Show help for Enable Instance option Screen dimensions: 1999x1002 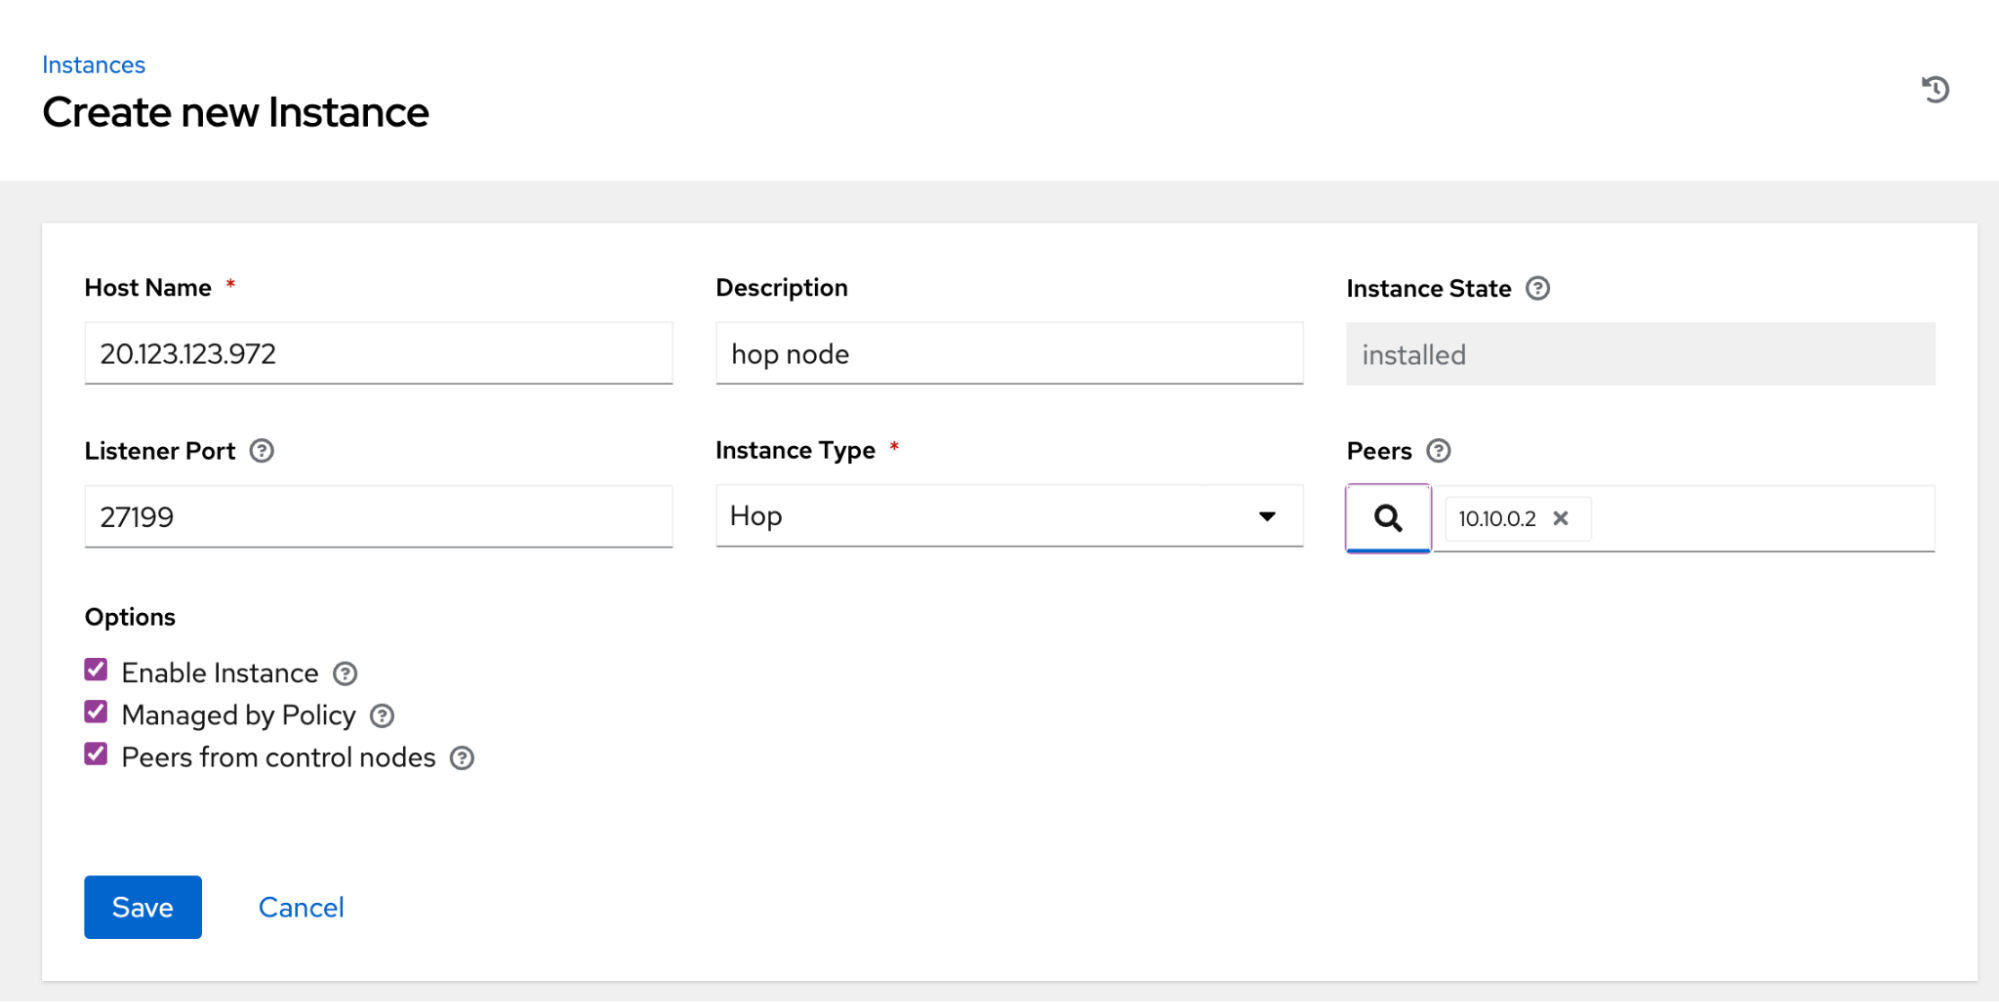pyautogui.click(x=345, y=674)
